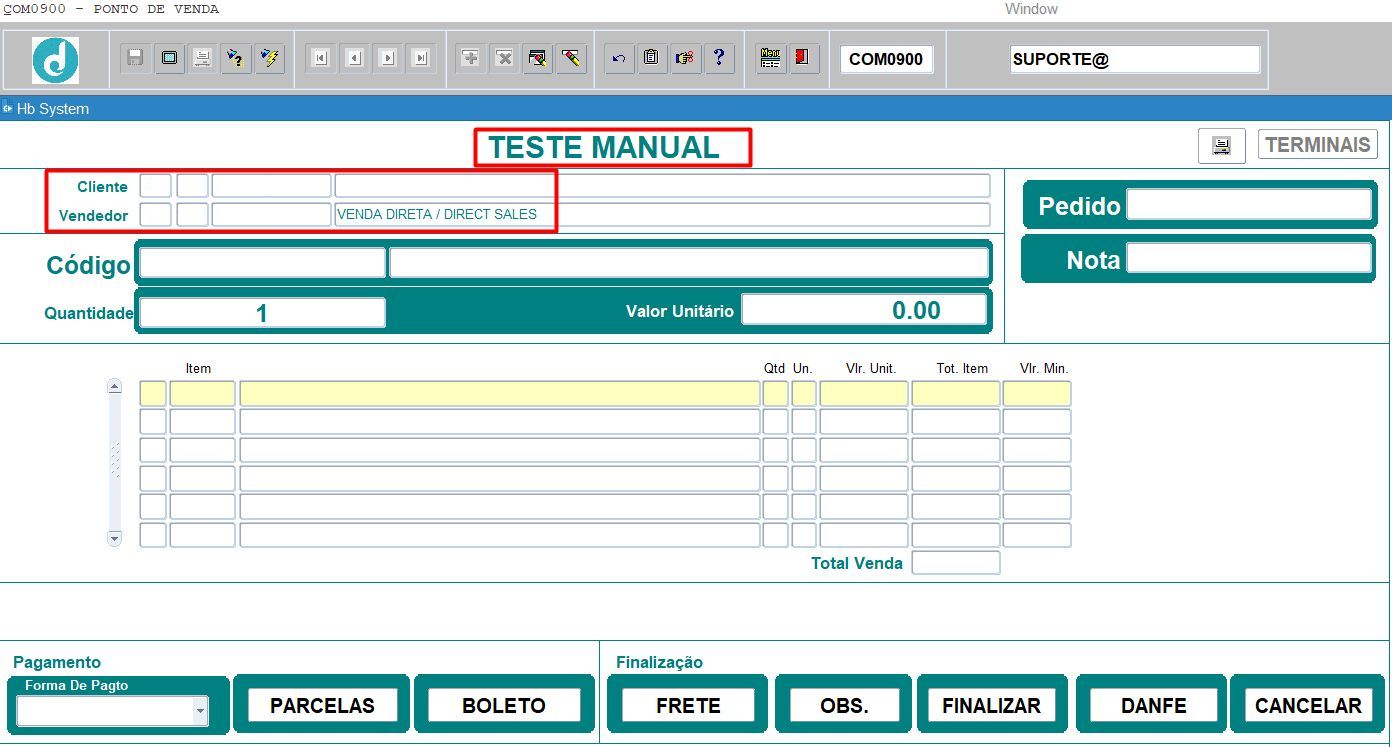
Task: Open the Window menu
Action: point(1031,9)
